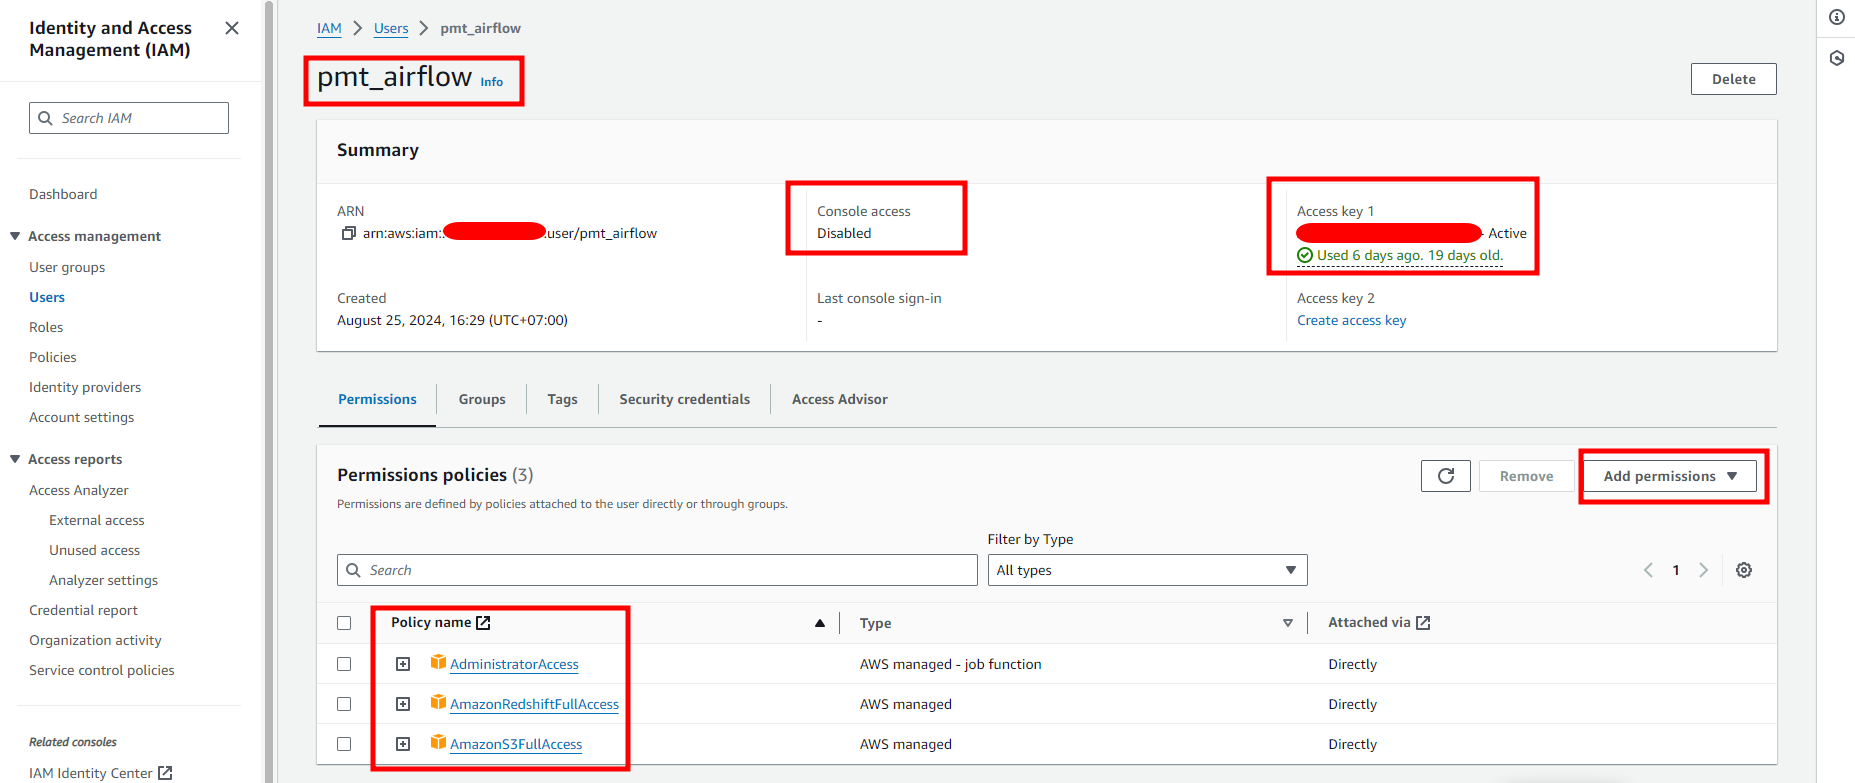This screenshot has height=783, width=1855.
Task: Check the AmazonS3FullAccess row checkbox
Action: [344, 744]
